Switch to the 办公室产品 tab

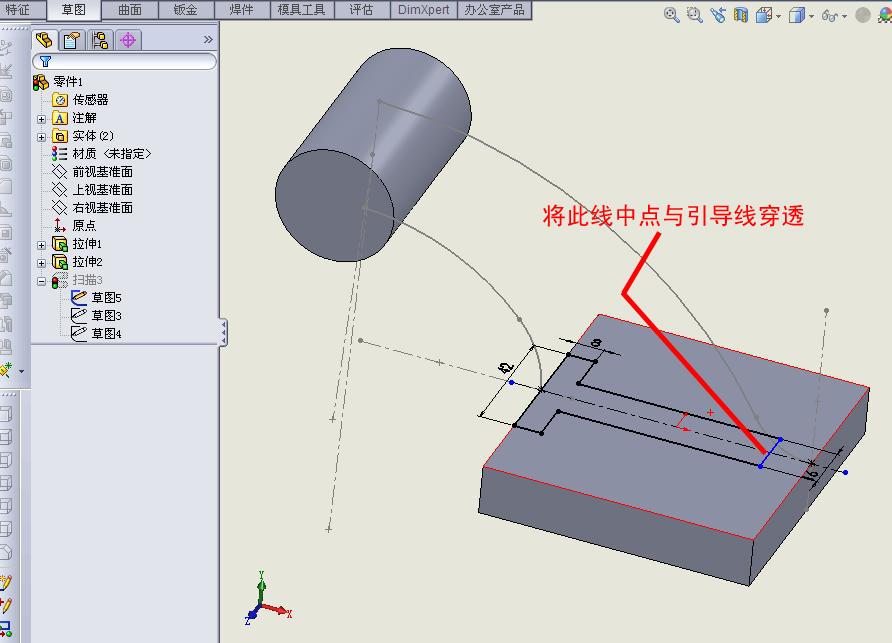[x=494, y=10]
